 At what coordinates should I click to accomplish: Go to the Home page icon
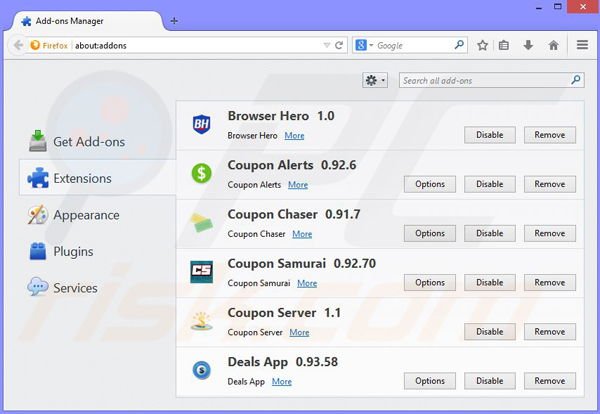click(553, 45)
